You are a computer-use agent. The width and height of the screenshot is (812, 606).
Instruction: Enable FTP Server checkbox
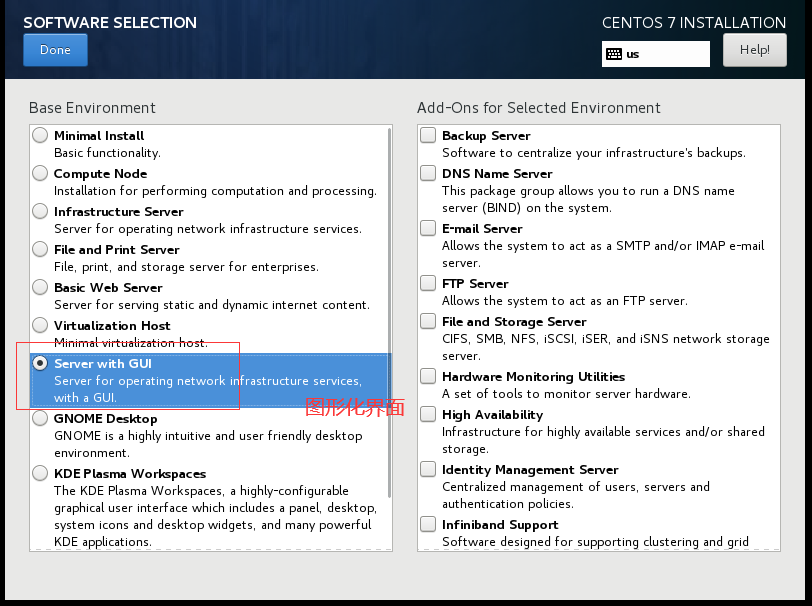428,283
